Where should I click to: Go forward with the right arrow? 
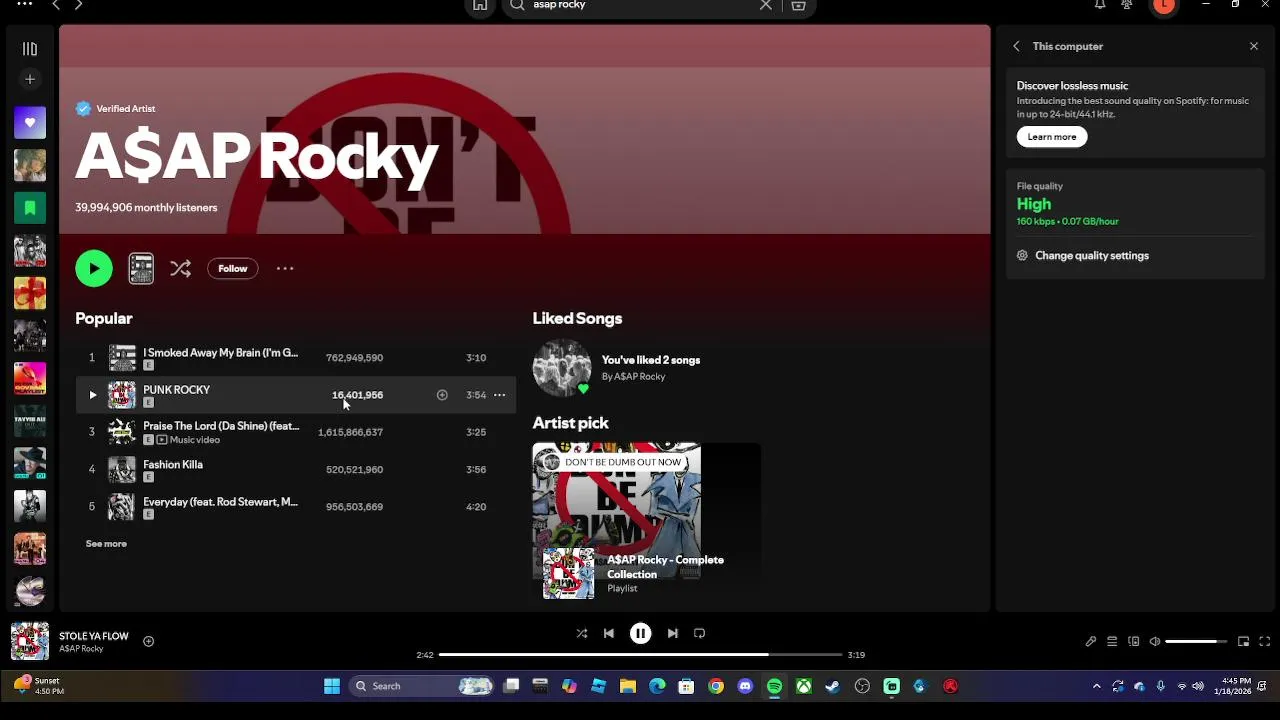tap(78, 5)
